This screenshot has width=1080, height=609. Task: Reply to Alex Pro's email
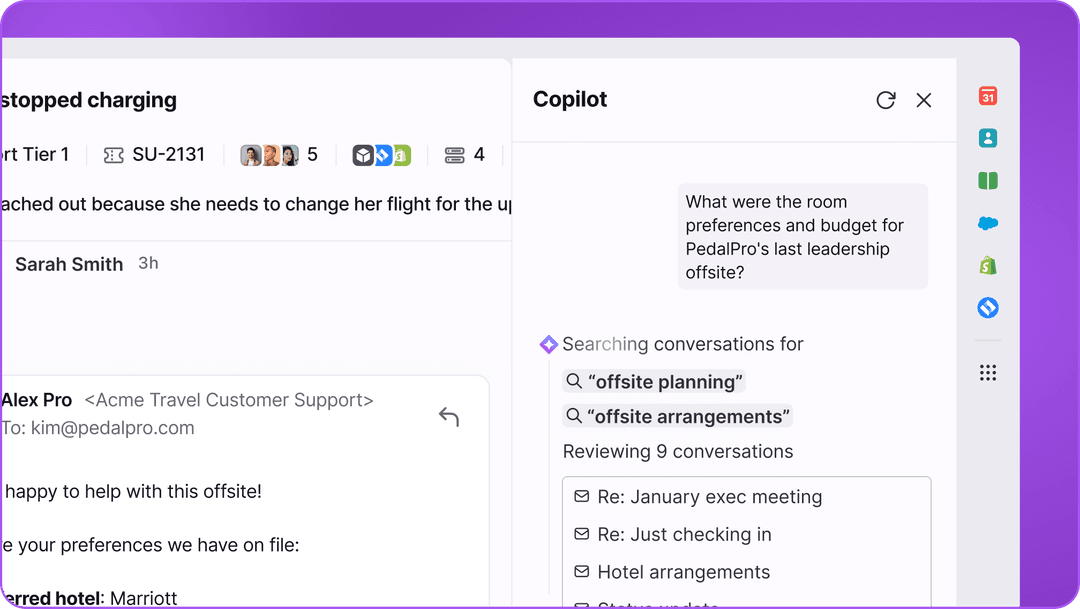click(x=449, y=417)
